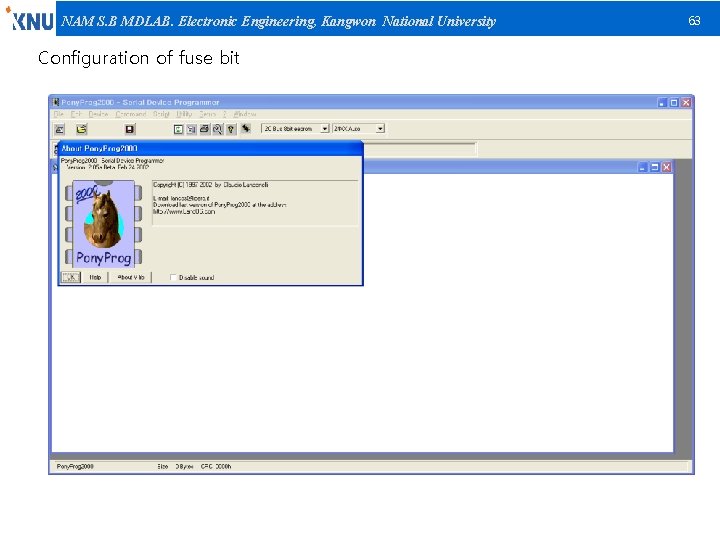This screenshot has height=540, width=720.
Task: Maximize the inner document window
Action: click(x=655, y=167)
